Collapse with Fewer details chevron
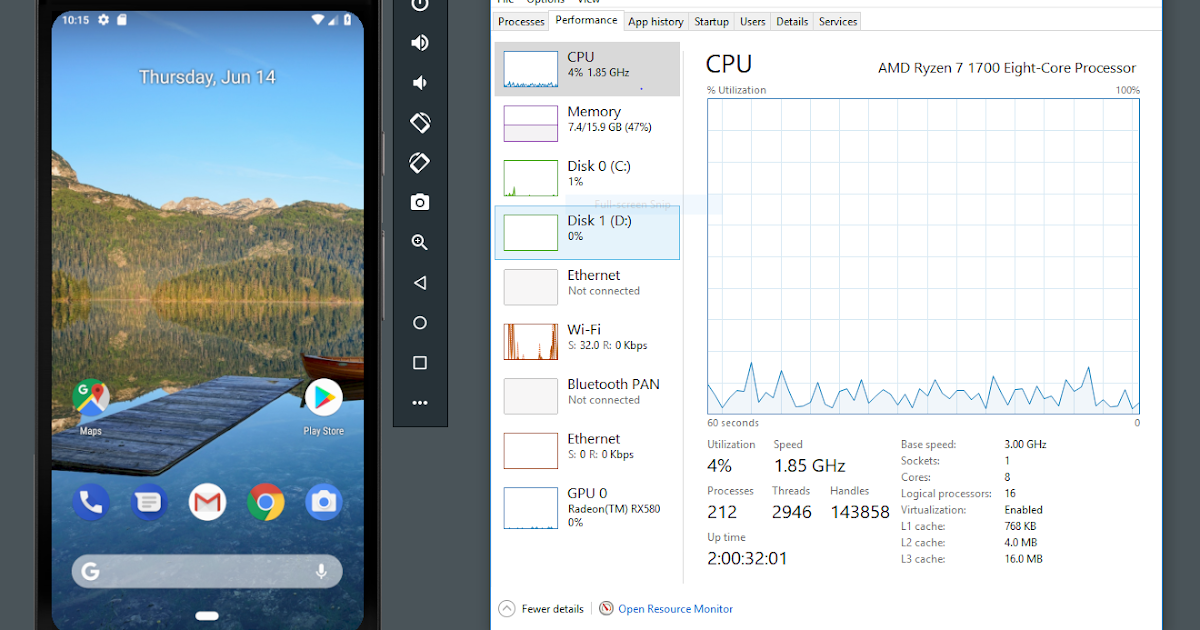This screenshot has height=630, width=1200. coord(507,608)
